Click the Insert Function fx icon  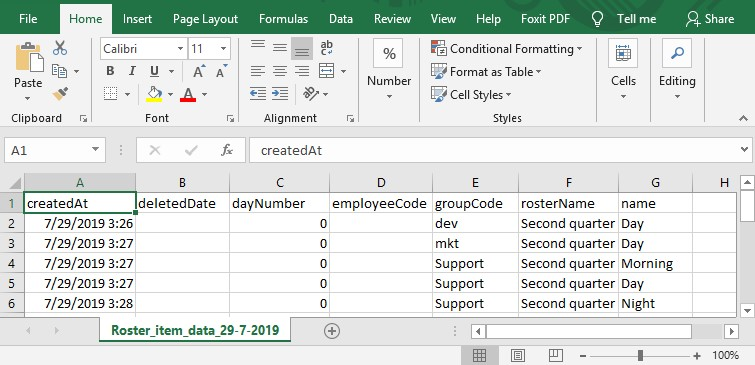pos(227,150)
